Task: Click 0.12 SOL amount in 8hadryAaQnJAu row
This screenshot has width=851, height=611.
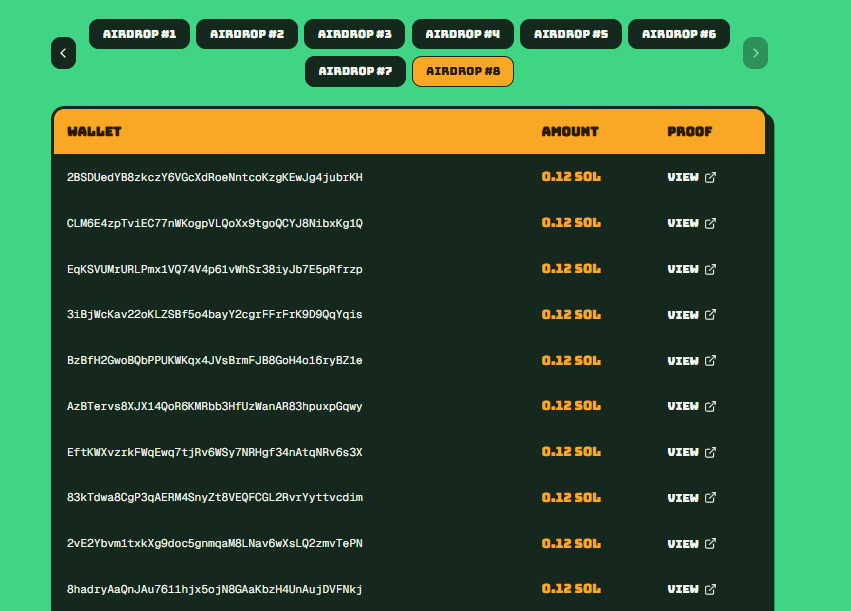Action: (x=571, y=589)
